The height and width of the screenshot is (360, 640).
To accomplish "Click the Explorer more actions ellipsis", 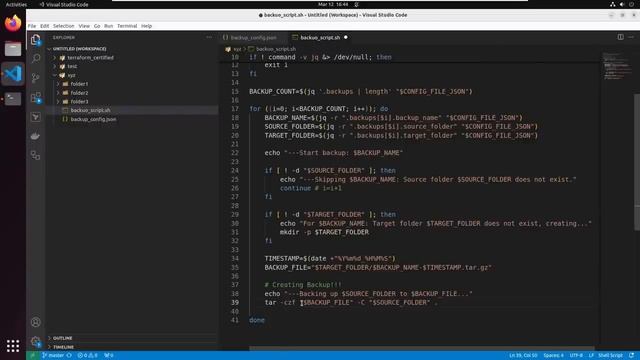I will tap(209, 37).
